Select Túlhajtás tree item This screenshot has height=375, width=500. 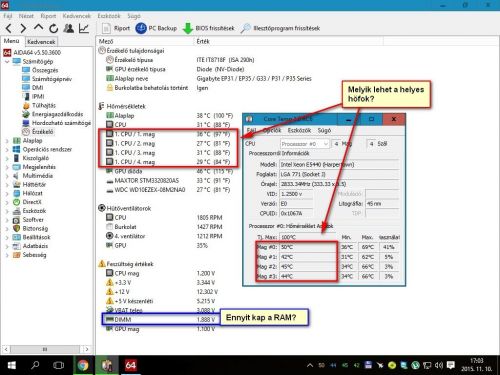point(39,105)
